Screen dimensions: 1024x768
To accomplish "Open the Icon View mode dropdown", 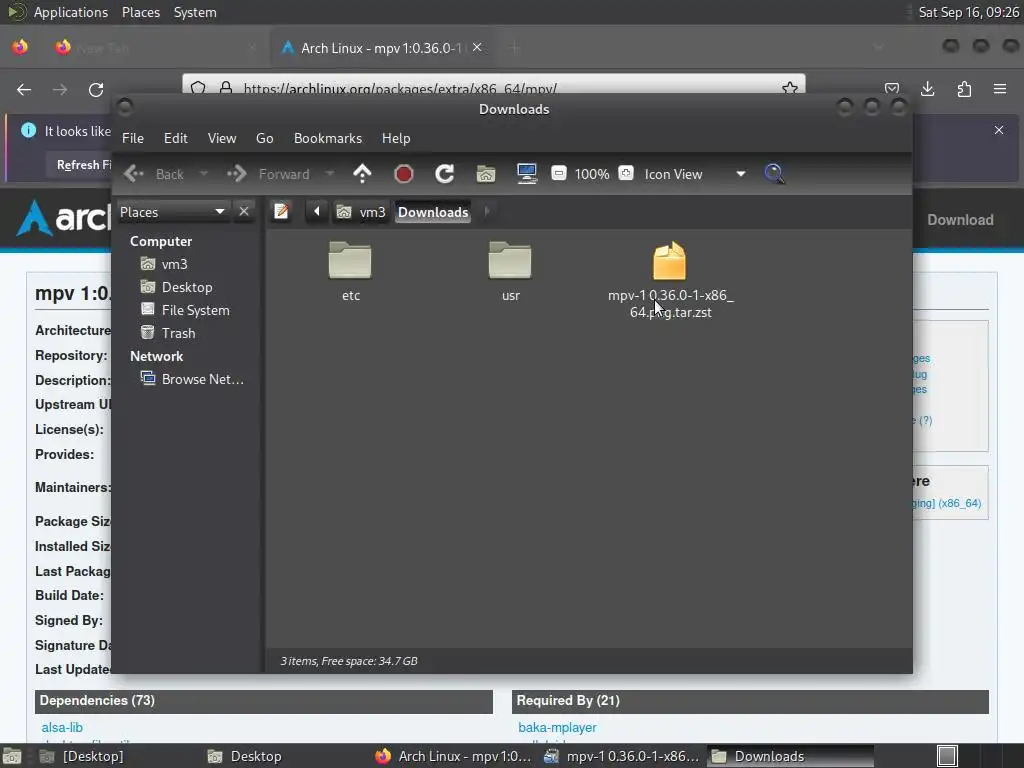I will [695, 174].
